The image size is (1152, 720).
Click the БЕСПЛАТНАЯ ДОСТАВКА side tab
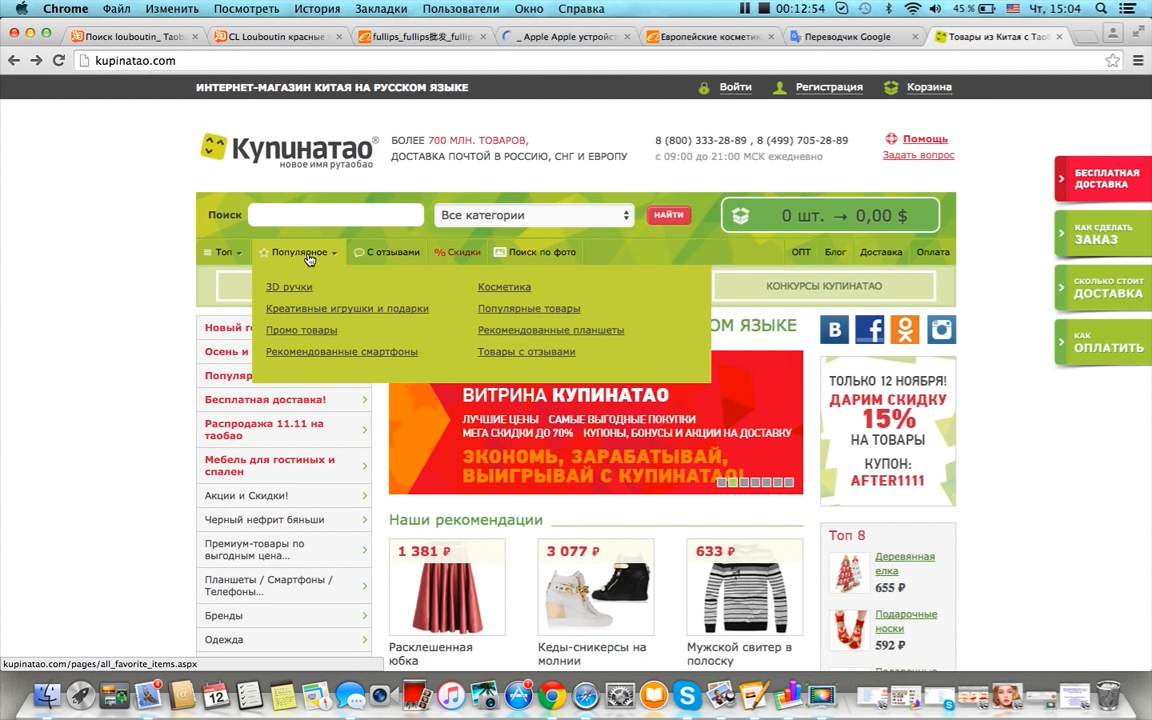(x=1103, y=179)
